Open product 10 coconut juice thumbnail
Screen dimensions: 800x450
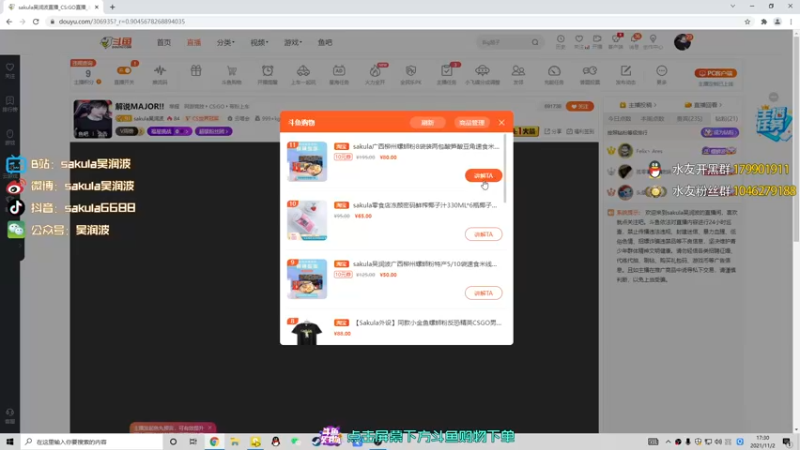tap(307, 220)
